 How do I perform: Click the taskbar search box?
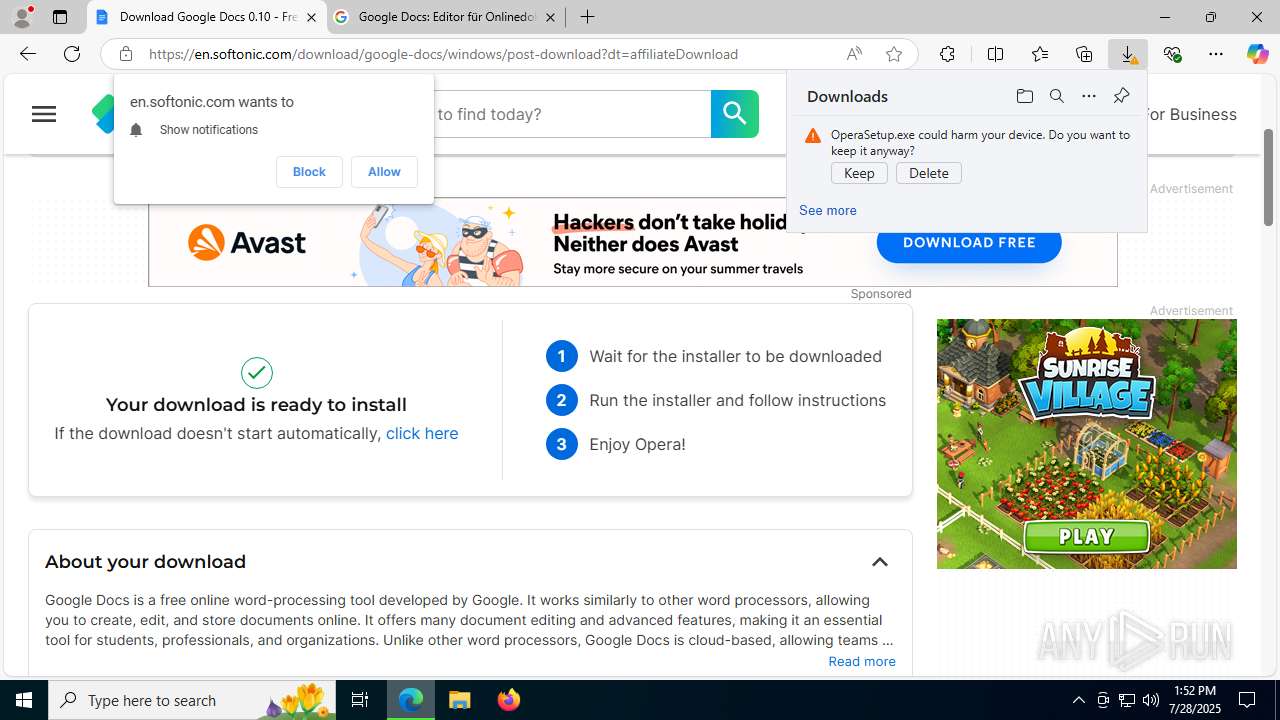192,700
